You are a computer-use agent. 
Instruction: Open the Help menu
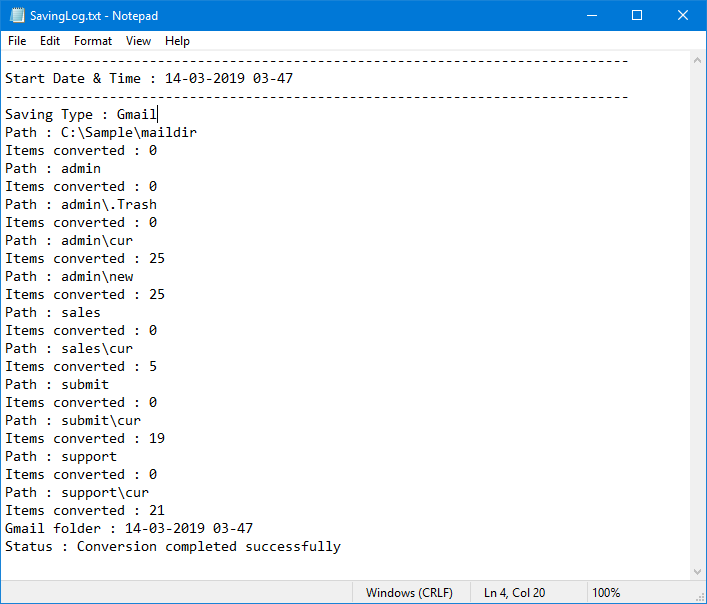pos(177,41)
